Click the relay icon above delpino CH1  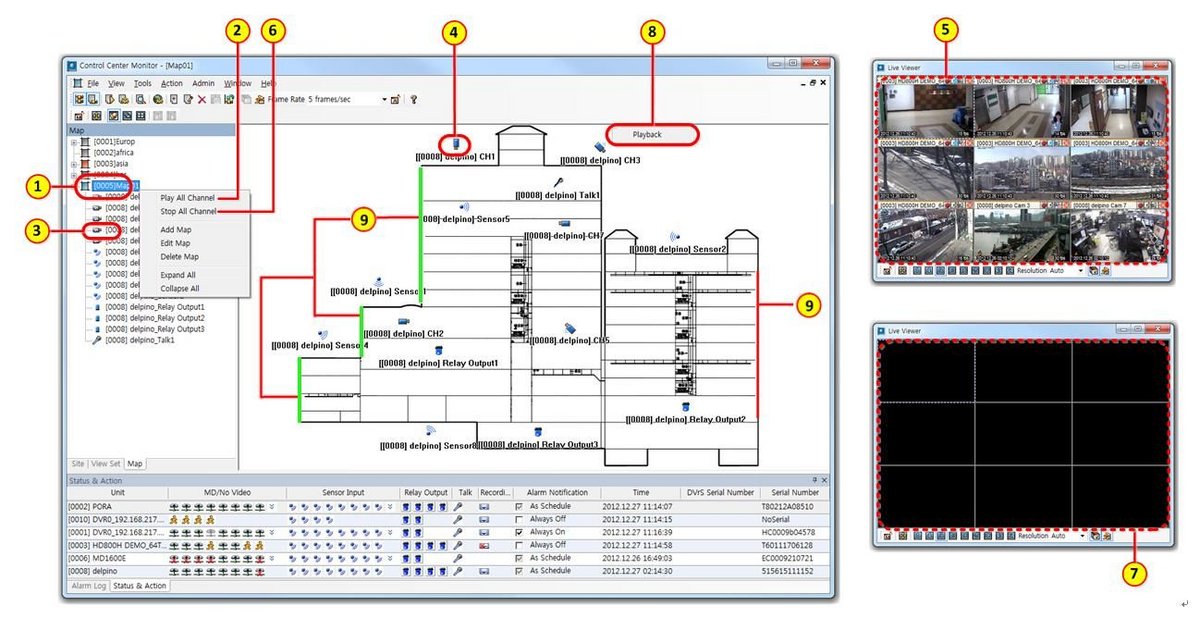455,143
